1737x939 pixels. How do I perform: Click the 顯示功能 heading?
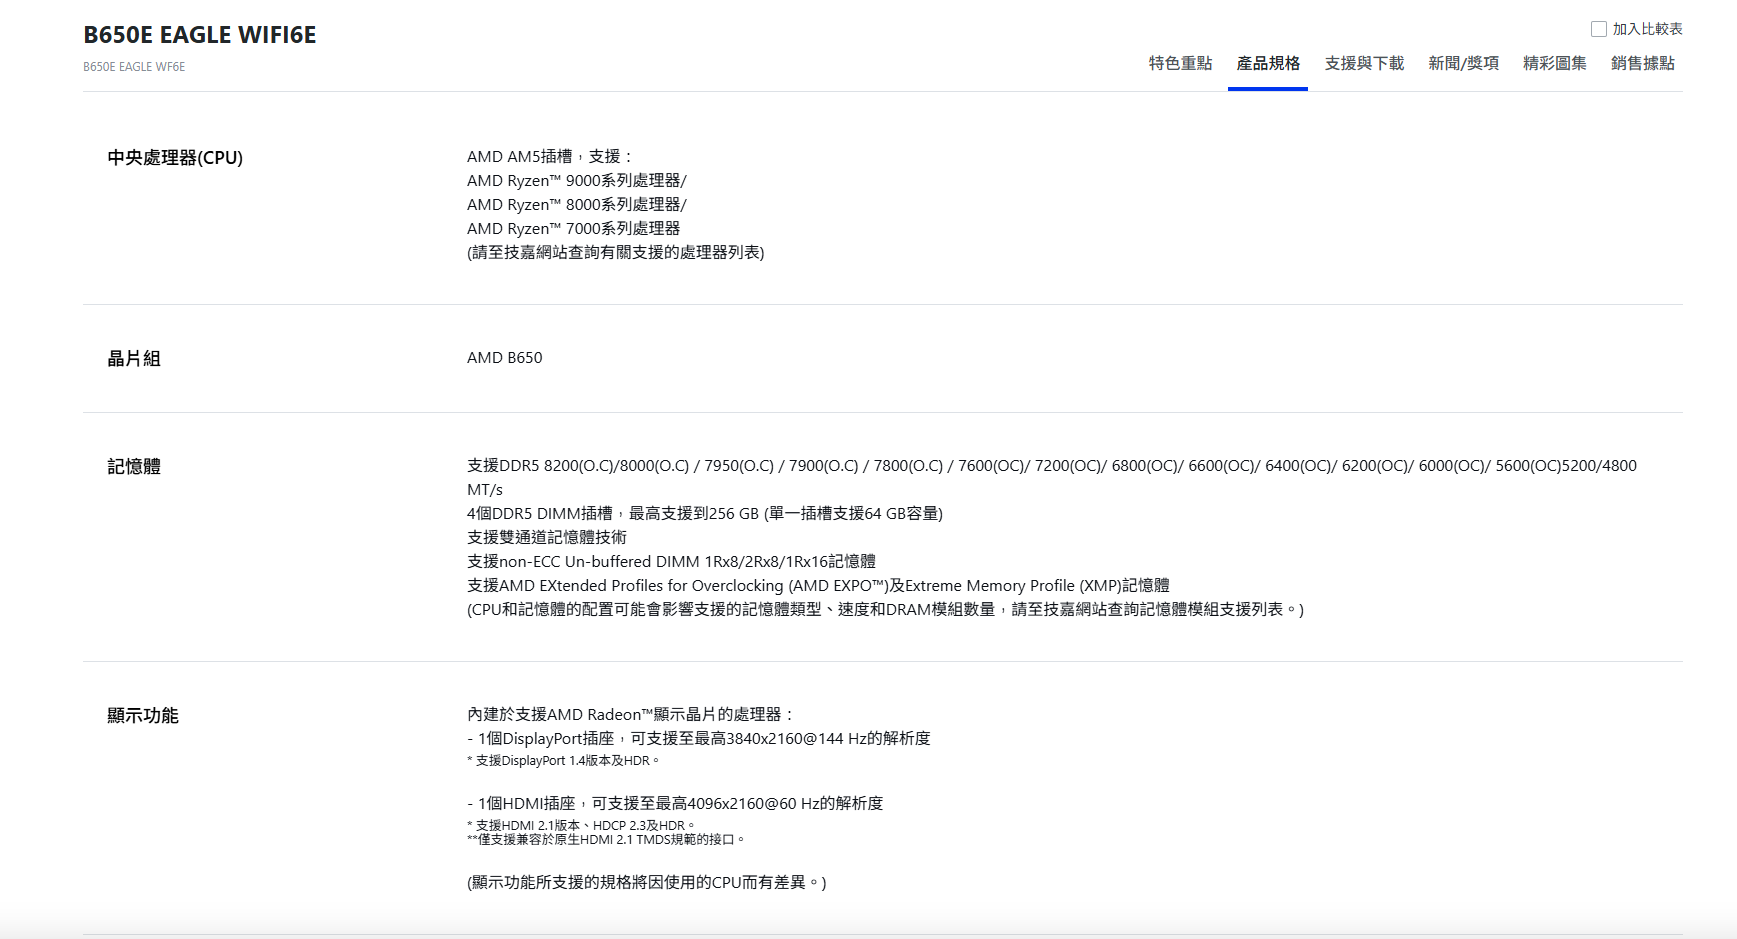click(x=143, y=716)
